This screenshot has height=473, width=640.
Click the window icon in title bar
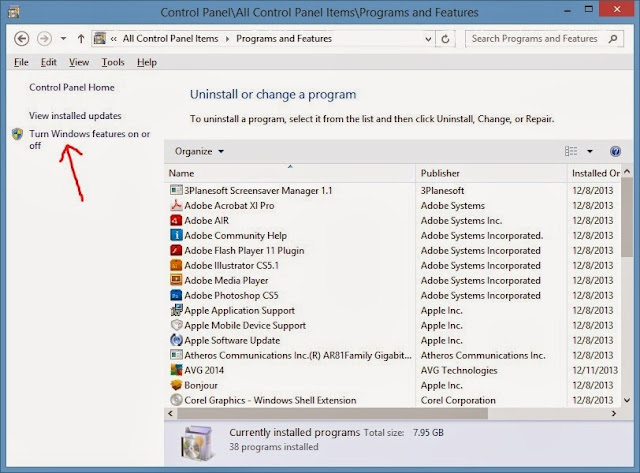tap(13, 12)
